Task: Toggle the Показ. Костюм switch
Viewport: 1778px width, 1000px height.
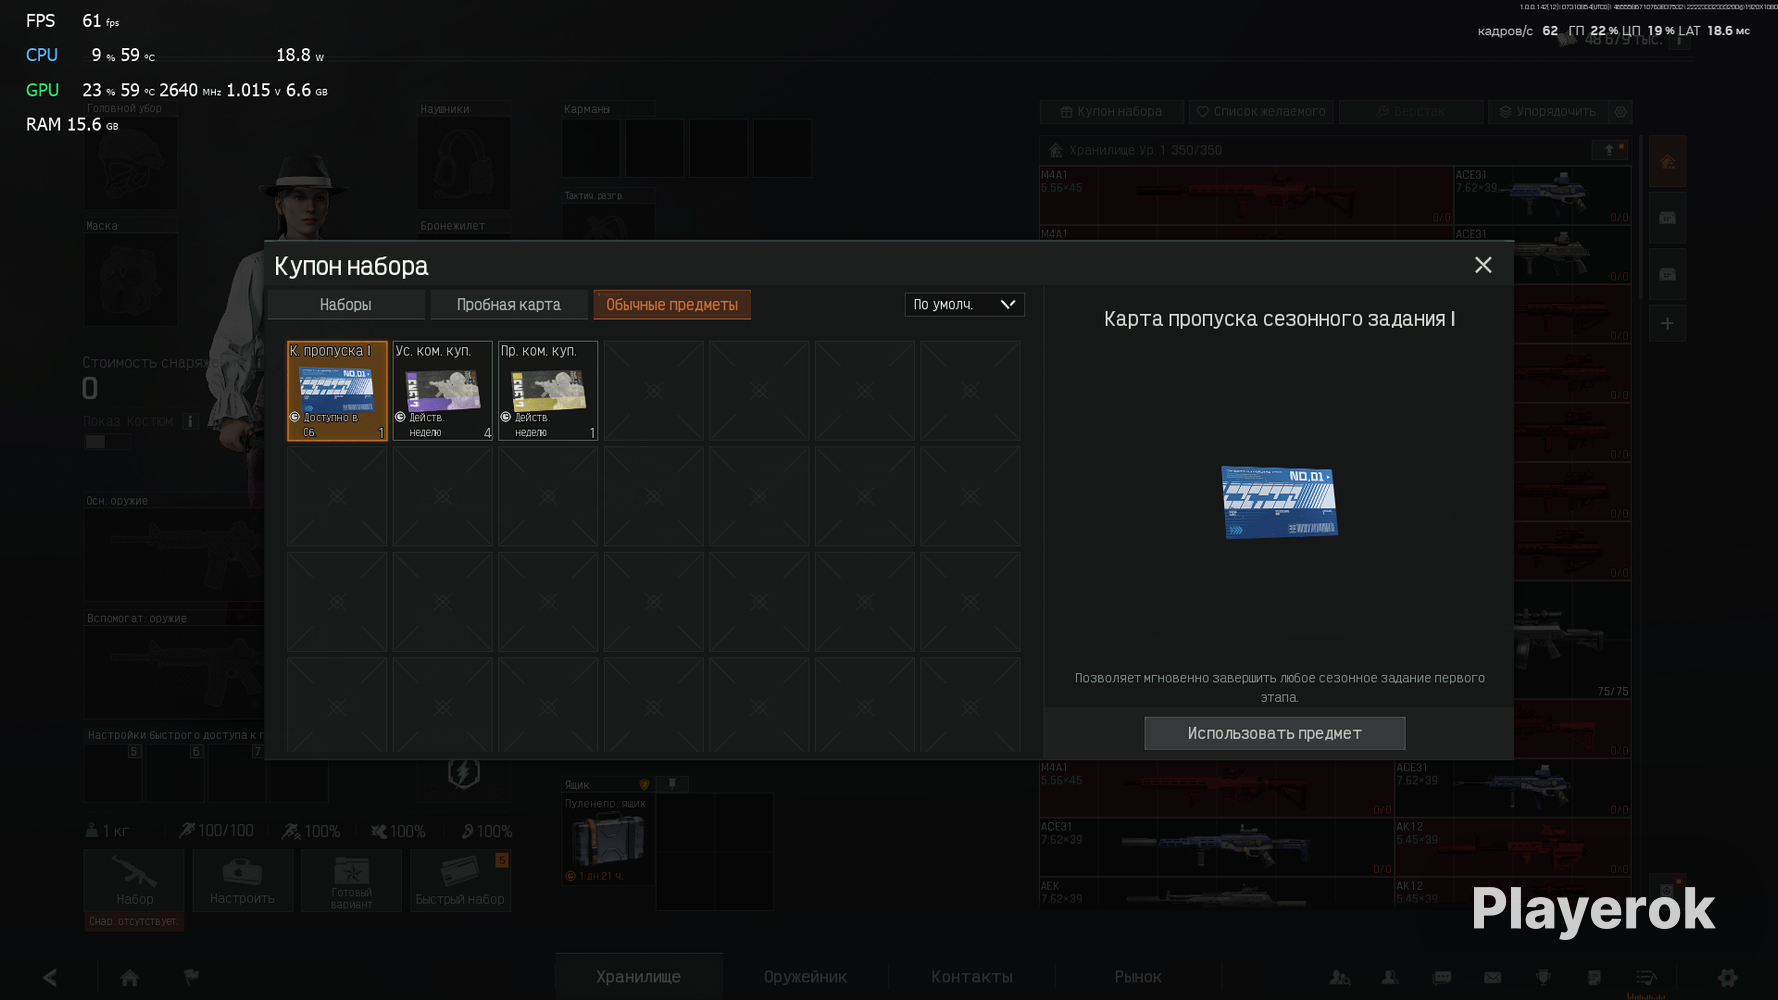Action: [107, 442]
